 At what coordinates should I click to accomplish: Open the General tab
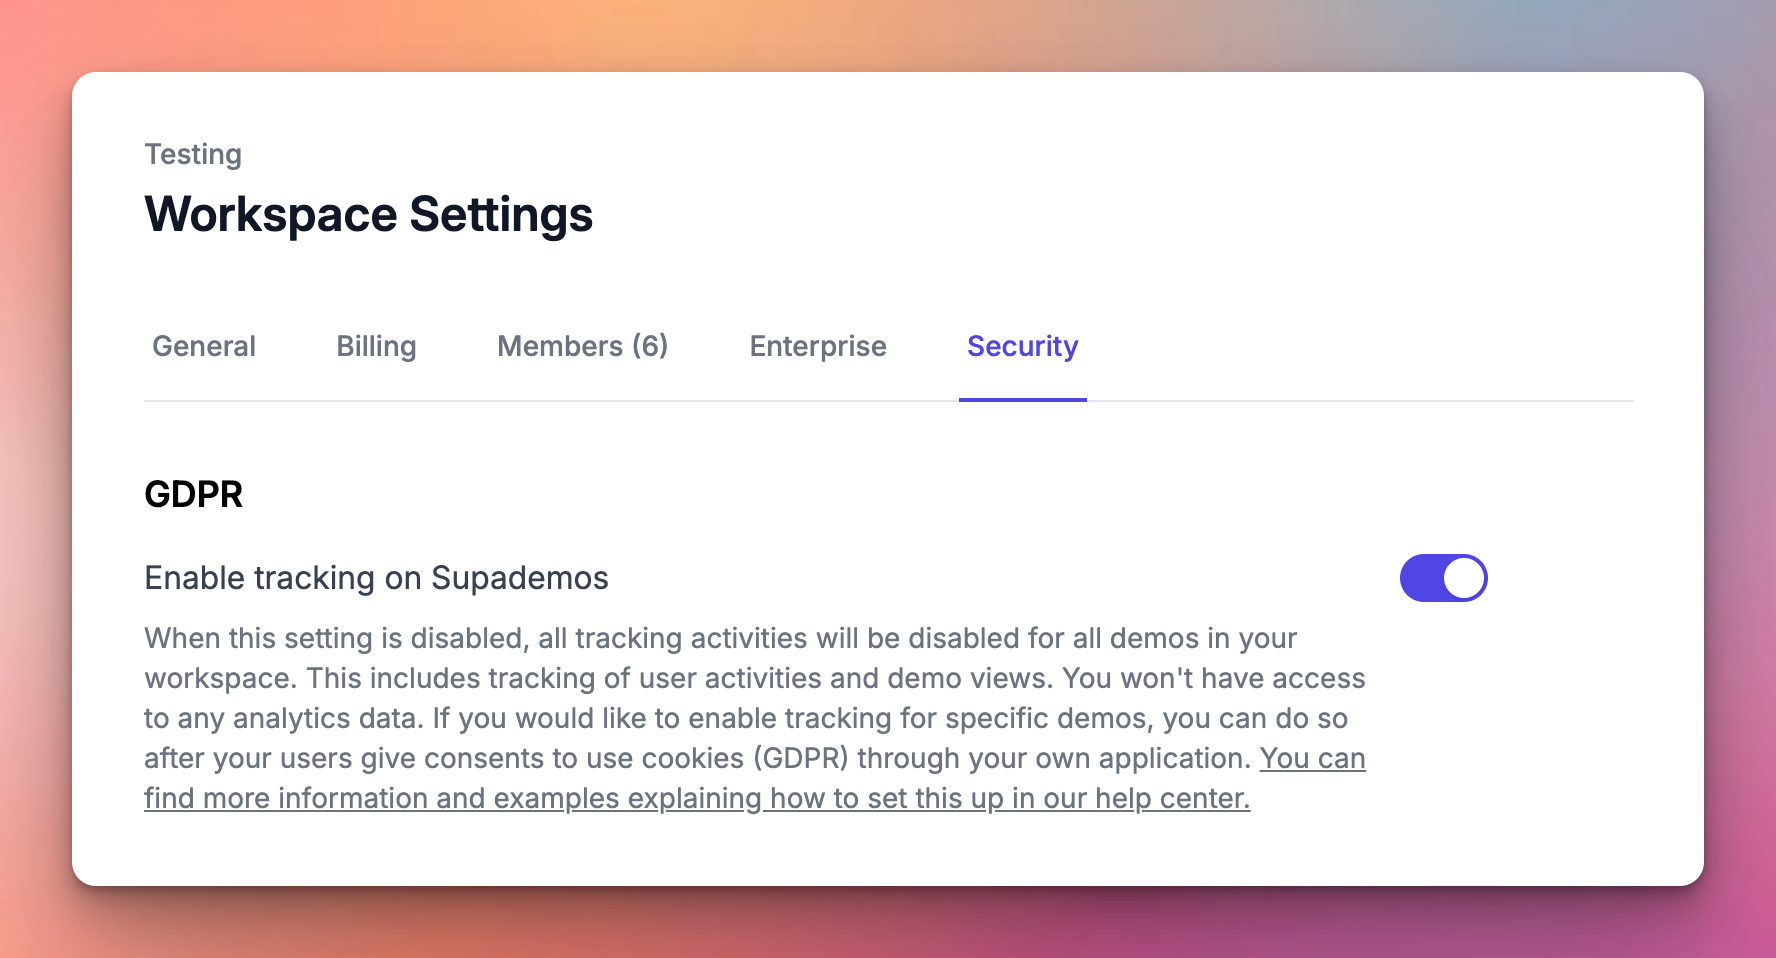[x=204, y=346]
